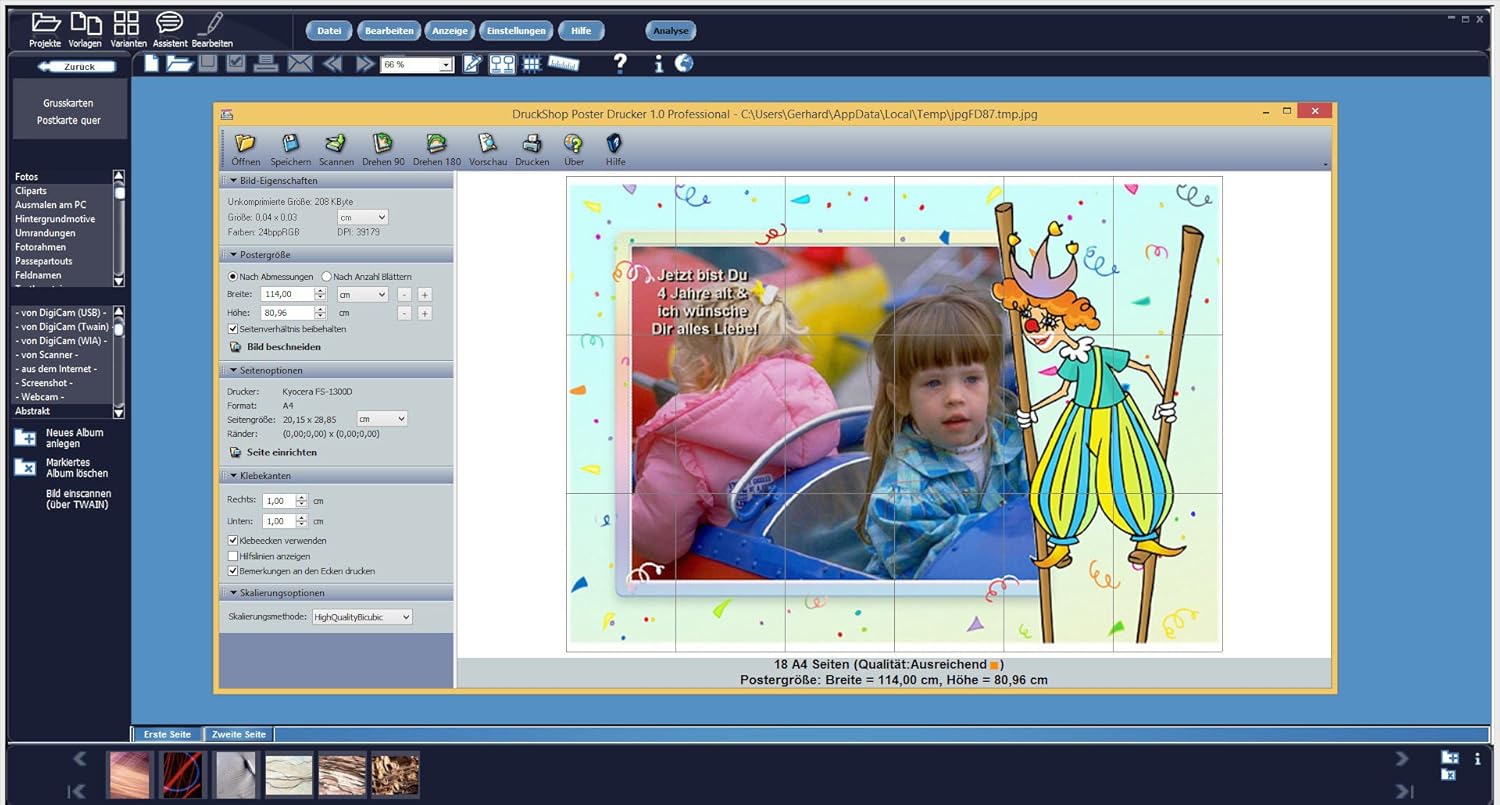The height and width of the screenshot is (805, 1500).
Task: Click the Drucken printer icon
Action: pyautogui.click(x=532, y=145)
